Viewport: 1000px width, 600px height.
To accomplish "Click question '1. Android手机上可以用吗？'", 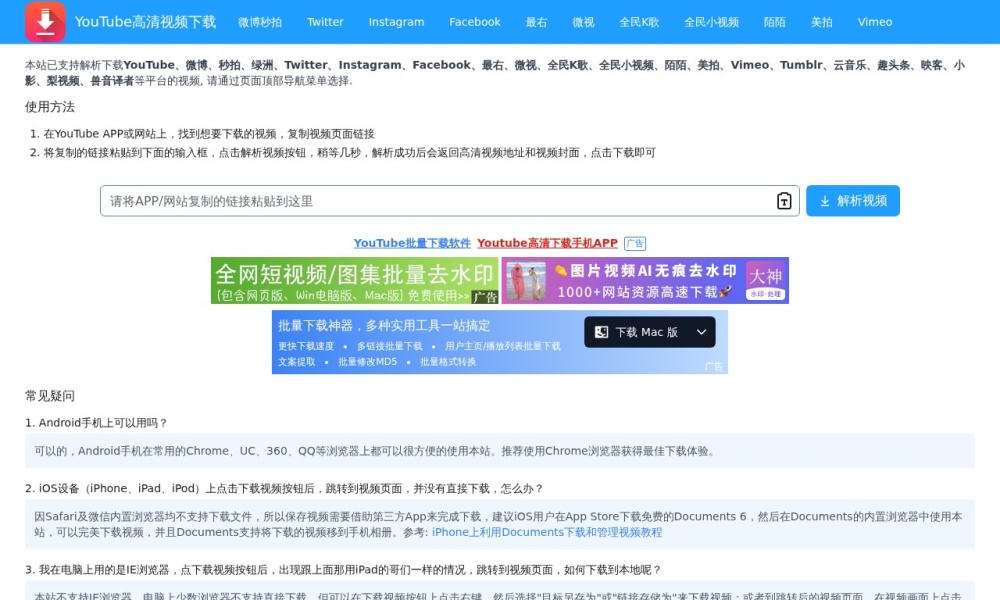I will click(96, 423).
